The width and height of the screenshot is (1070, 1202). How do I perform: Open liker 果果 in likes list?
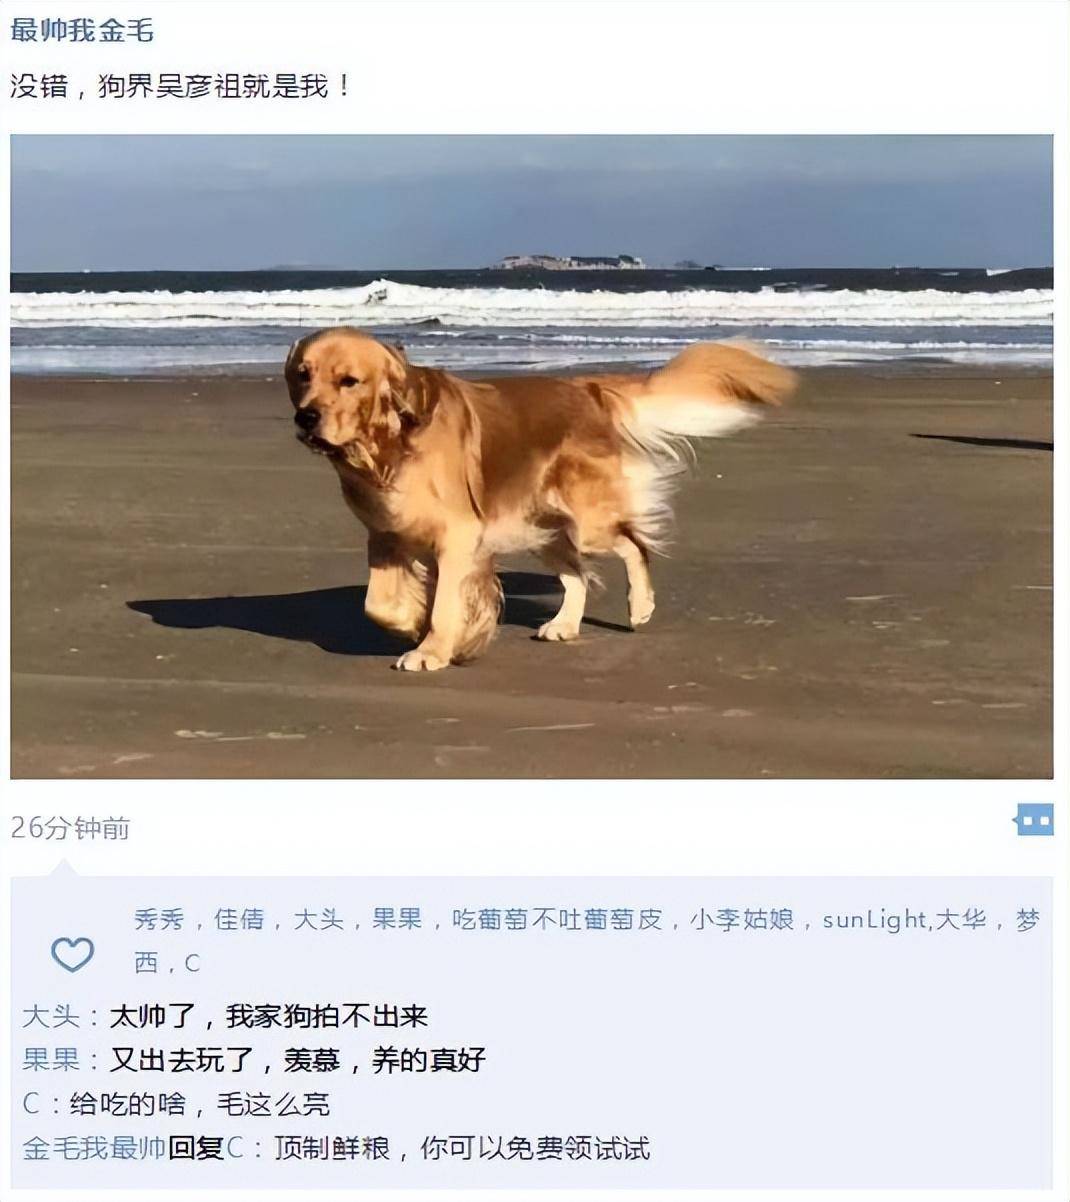[x=397, y=919]
